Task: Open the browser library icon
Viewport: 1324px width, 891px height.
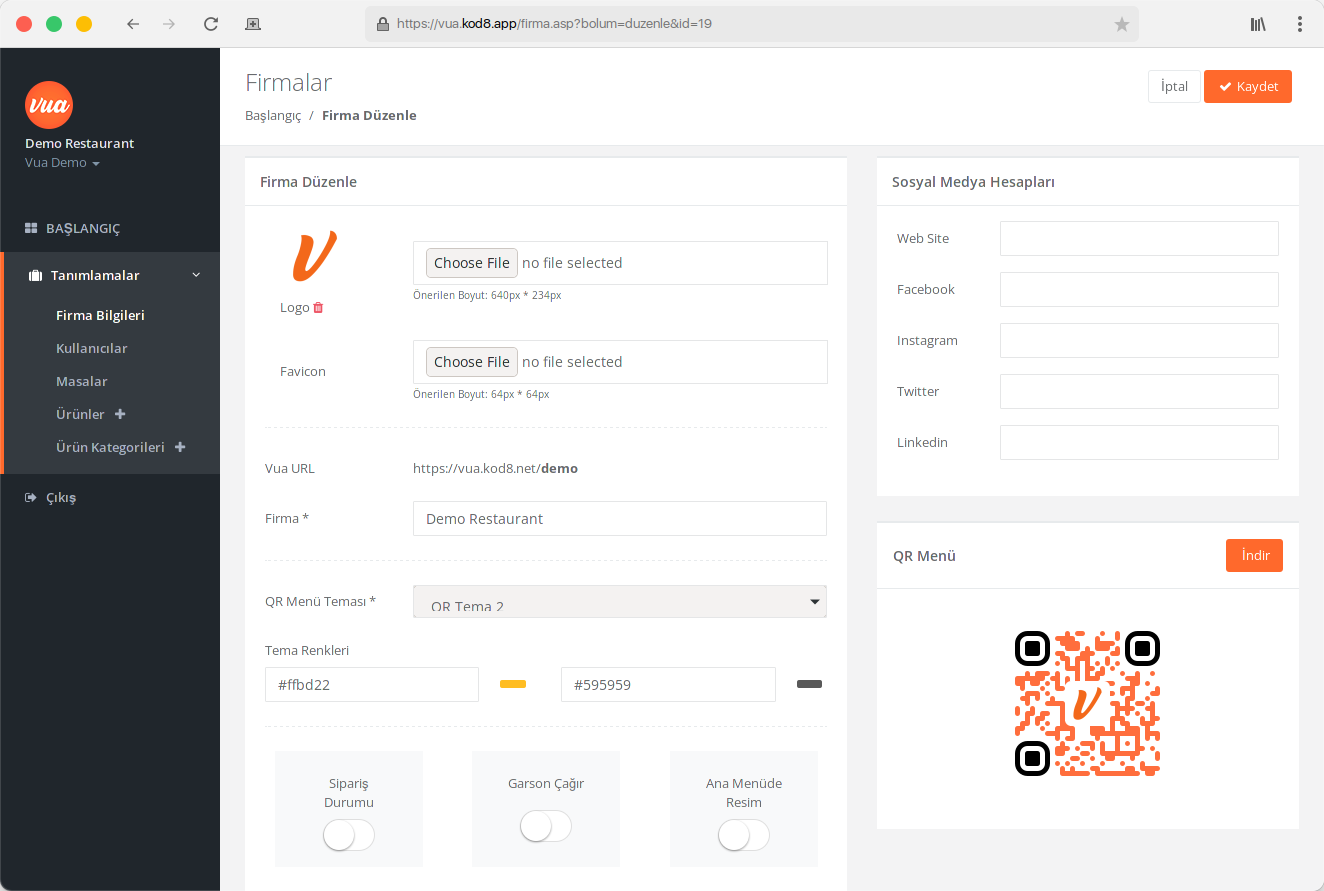Action: [x=1258, y=24]
